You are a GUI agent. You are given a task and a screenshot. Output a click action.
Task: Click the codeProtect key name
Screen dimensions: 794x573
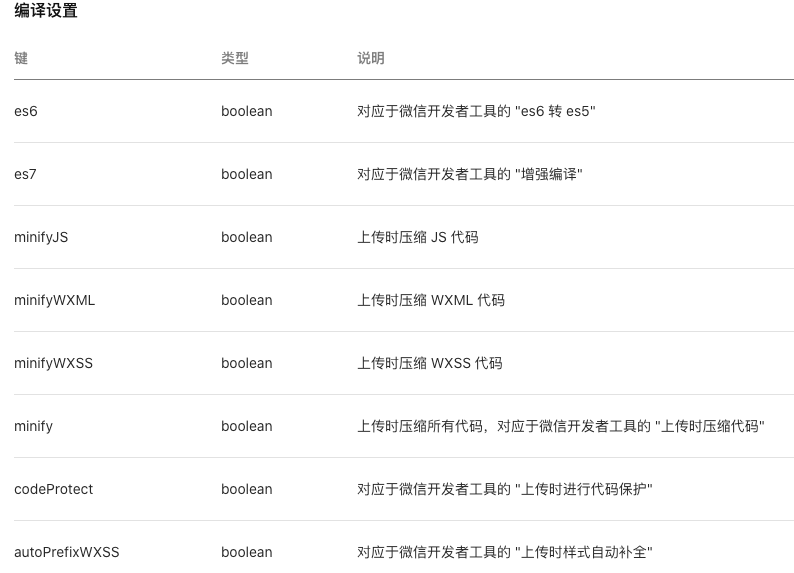coord(54,489)
